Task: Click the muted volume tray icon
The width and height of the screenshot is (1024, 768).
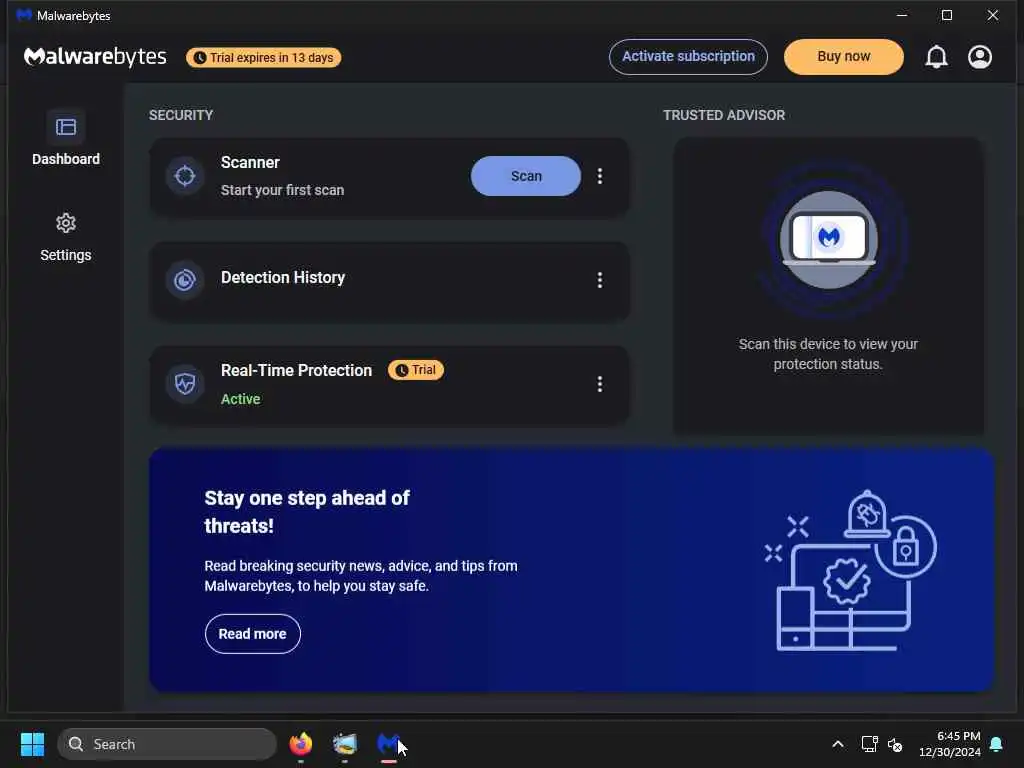Action: (895, 744)
